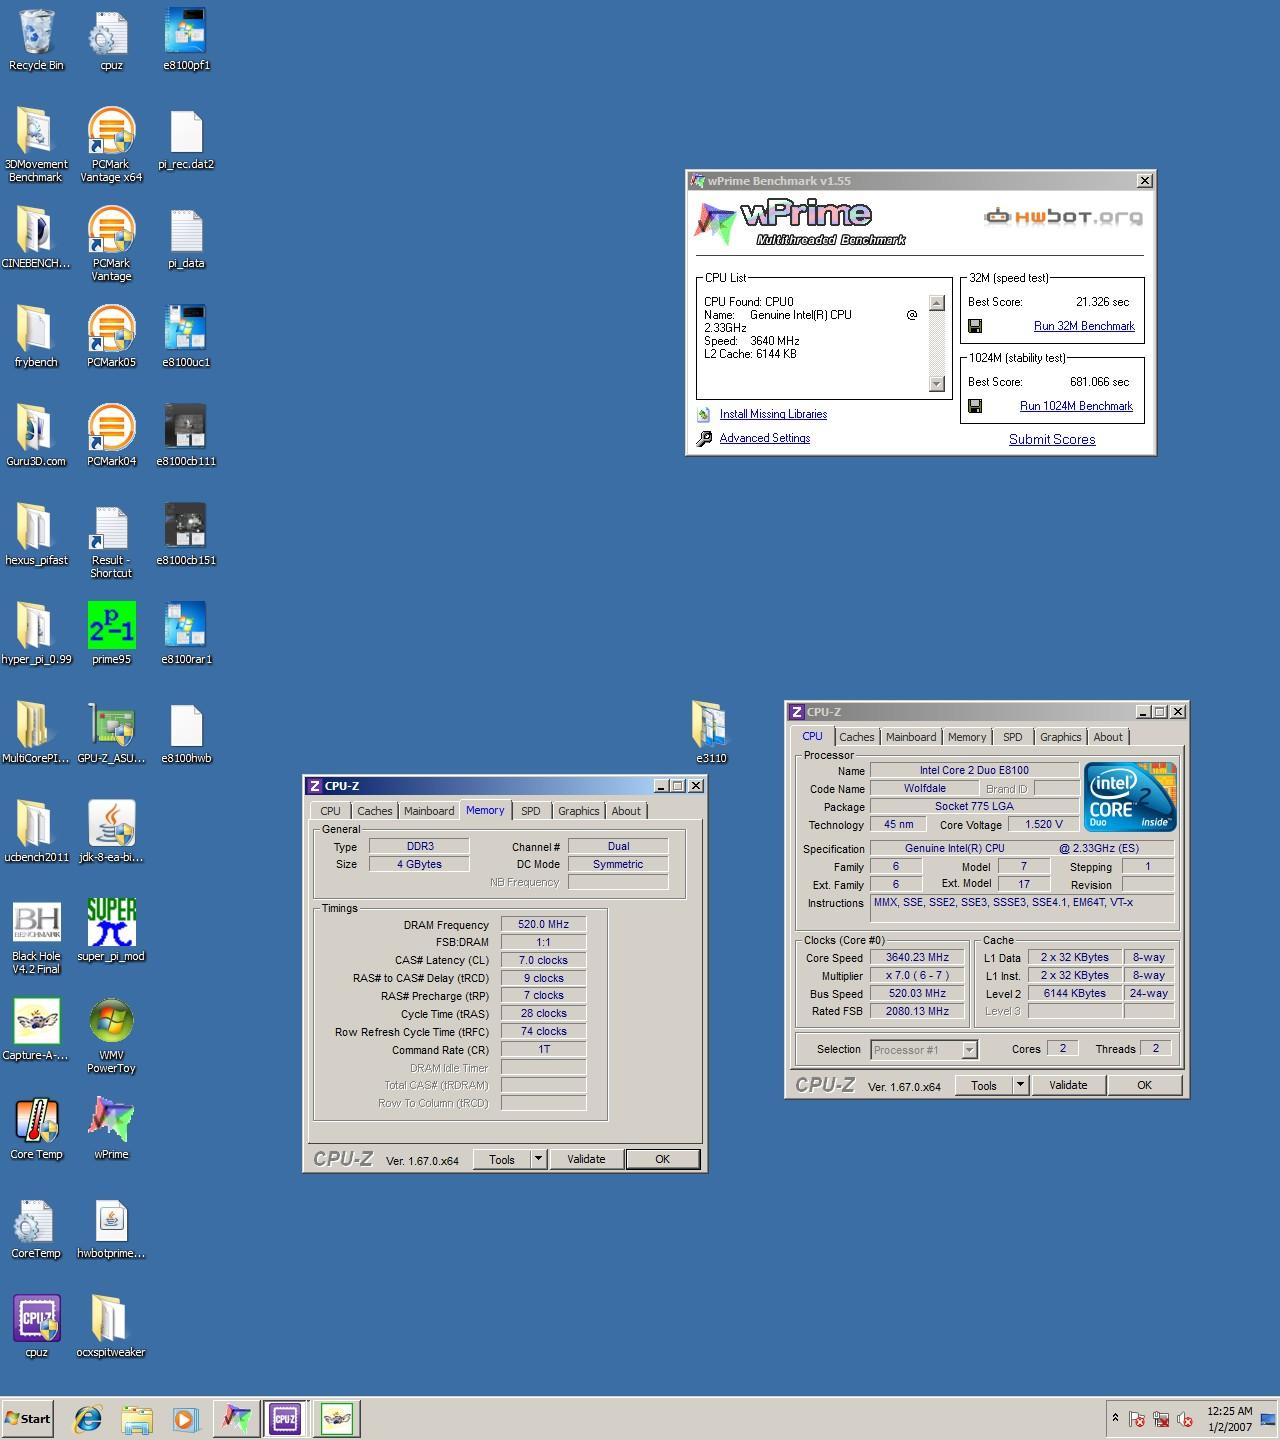Viewport: 1280px width, 1440px height.
Task: Open the CINEBENCH folder icon
Action: [x=36, y=238]
